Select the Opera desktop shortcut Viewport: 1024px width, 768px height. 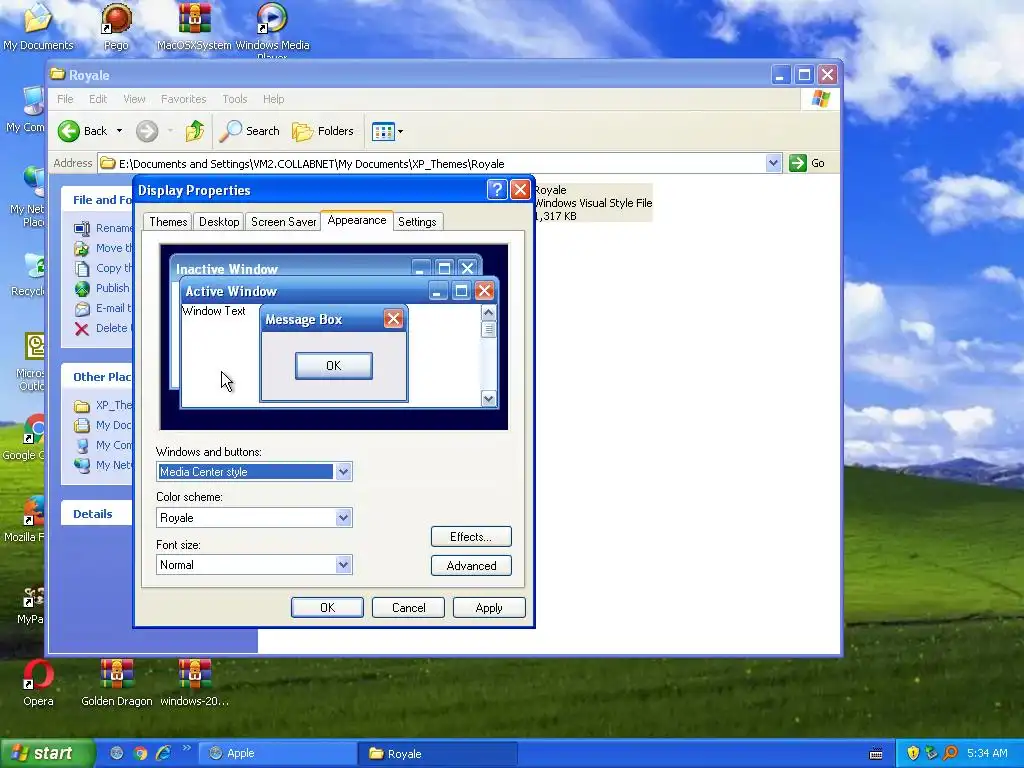[38, 683]
